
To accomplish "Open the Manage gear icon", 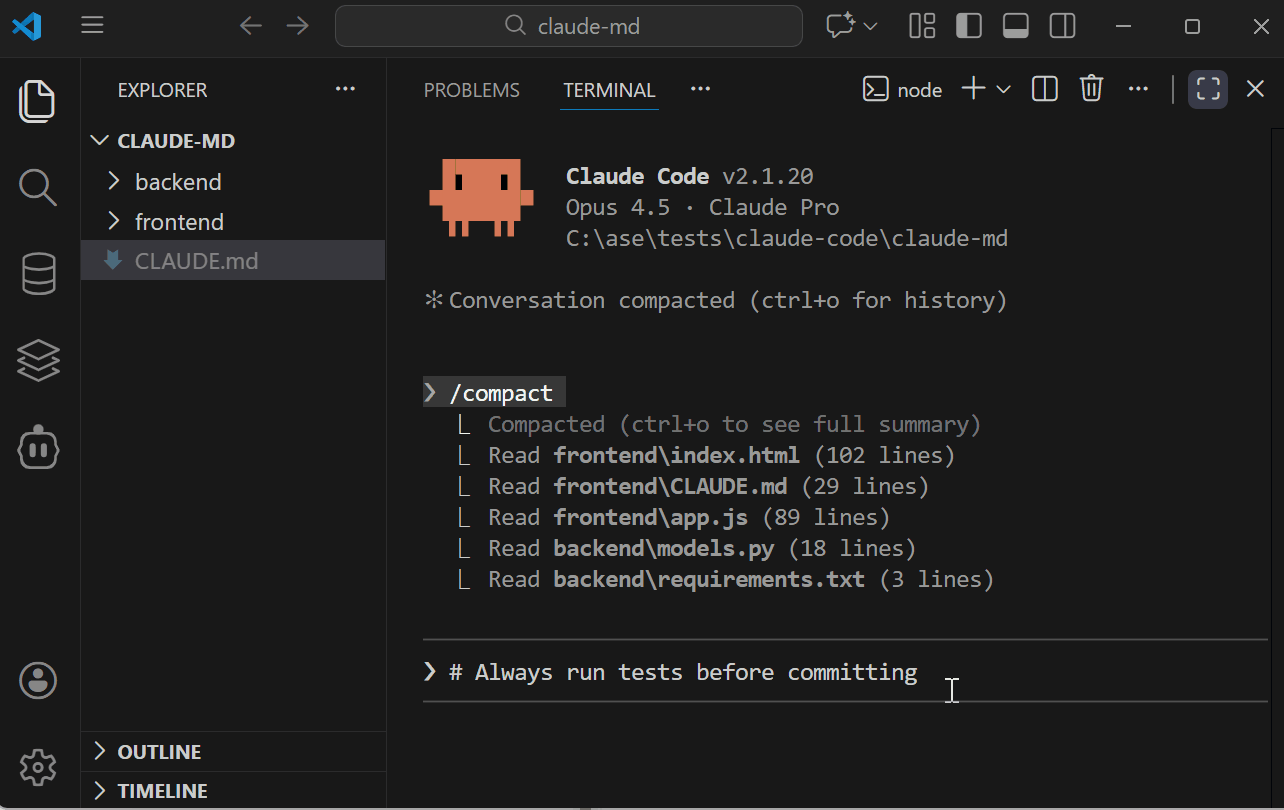I will pos(38,768).
